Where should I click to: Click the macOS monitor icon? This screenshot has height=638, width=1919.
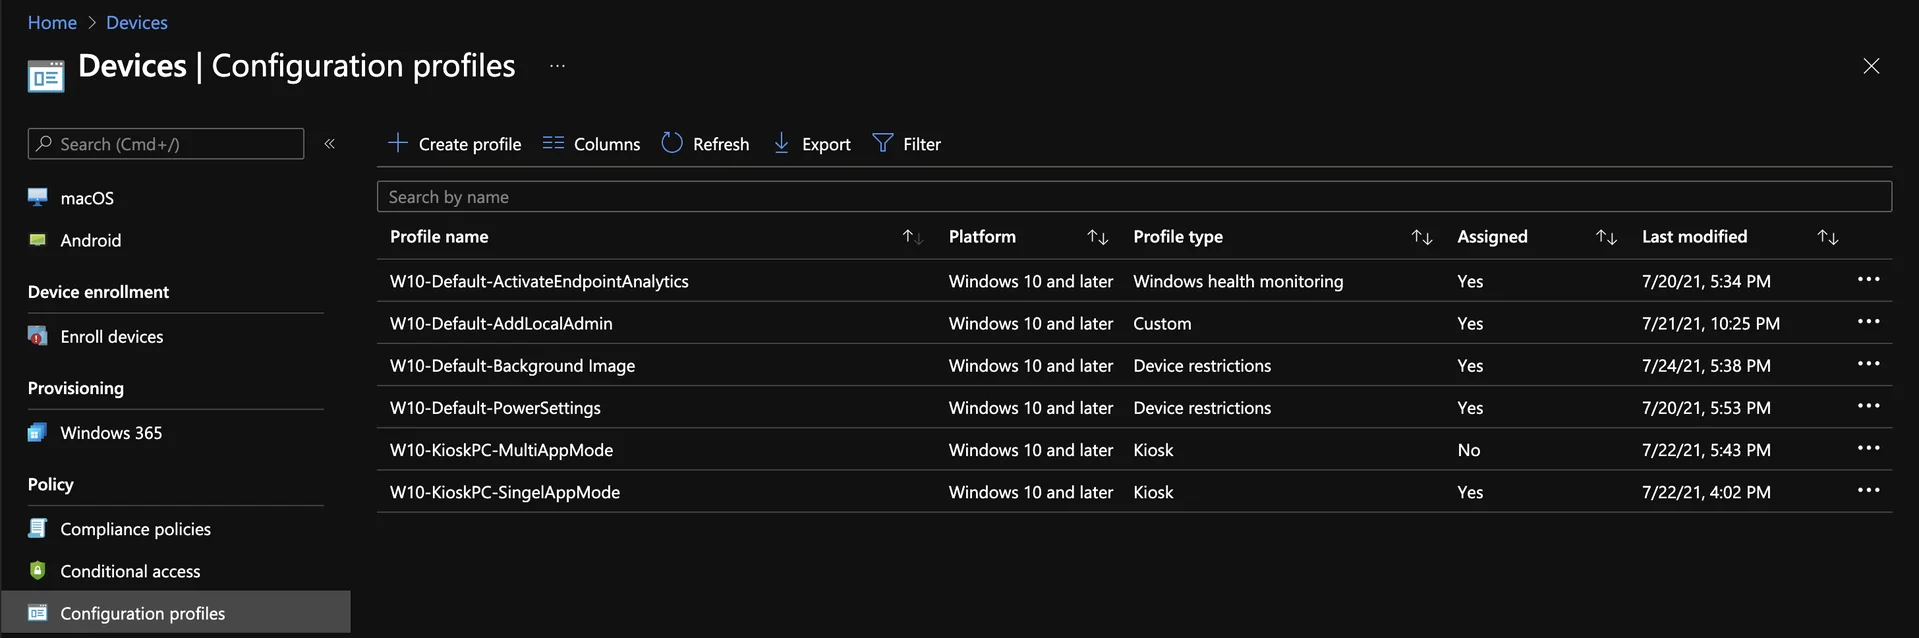pos(38,197)
